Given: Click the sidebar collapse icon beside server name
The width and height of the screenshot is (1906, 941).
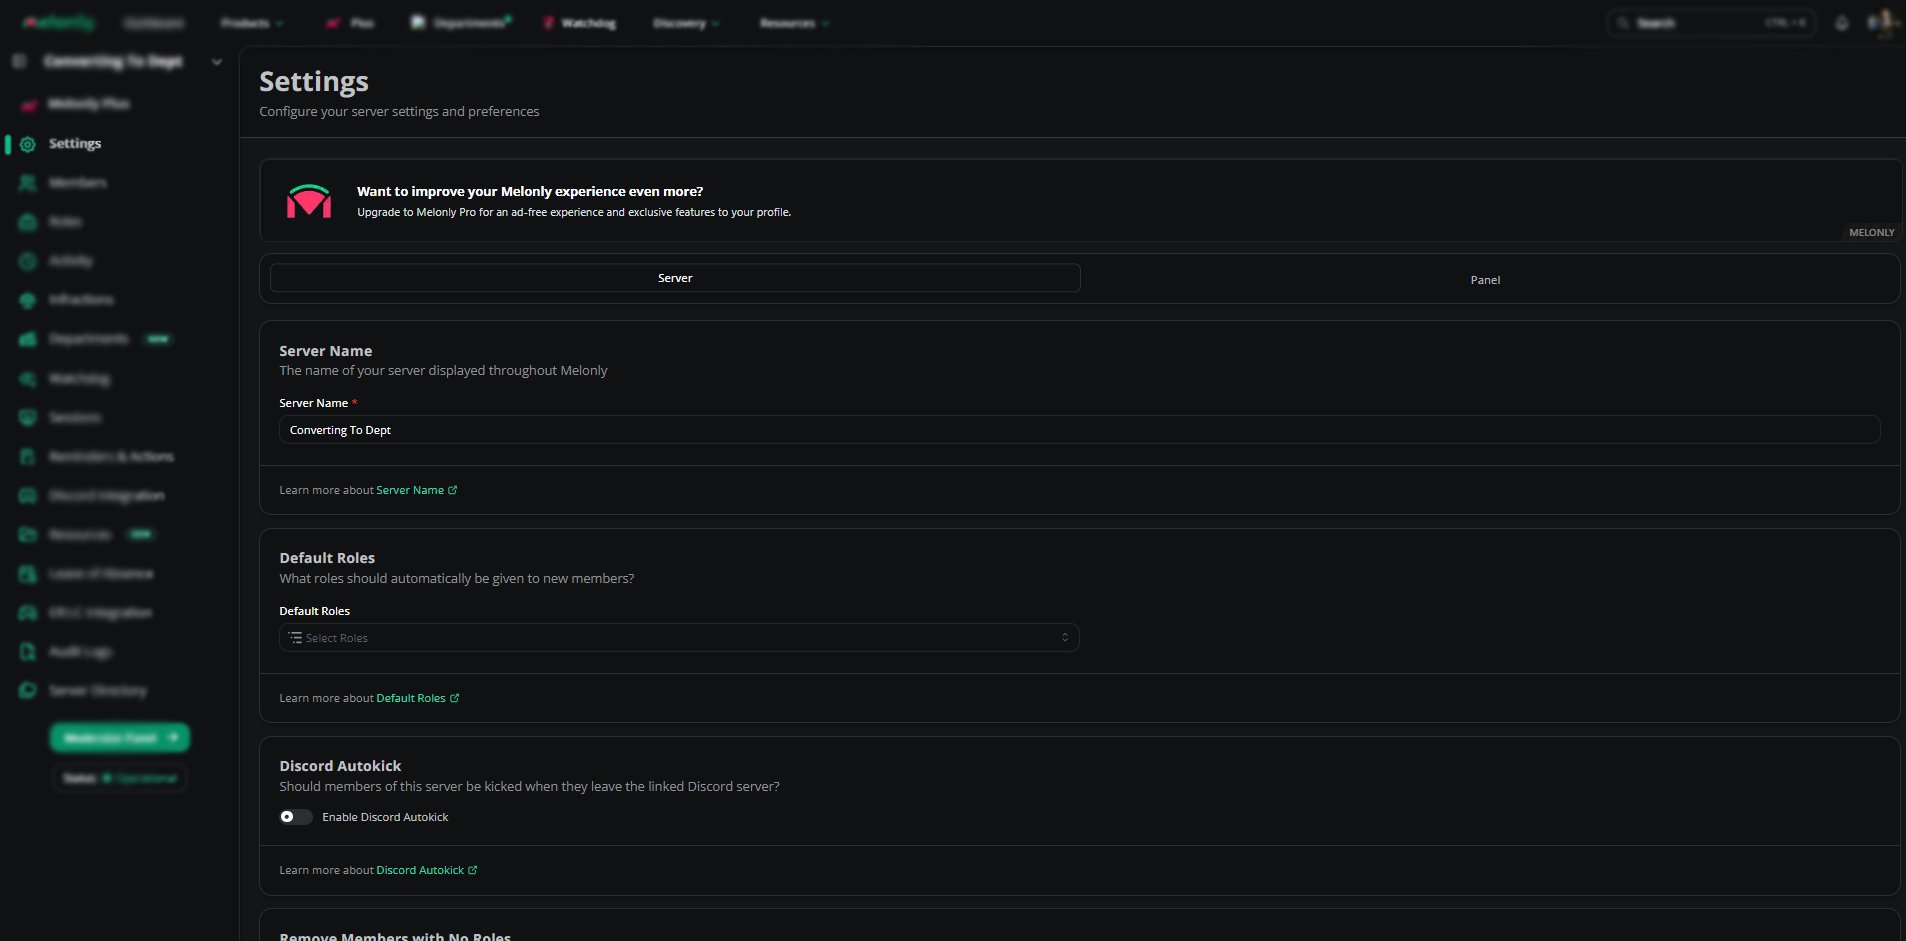Looking at the screenshot, I should pyautogui.click(x=19, y=62).
